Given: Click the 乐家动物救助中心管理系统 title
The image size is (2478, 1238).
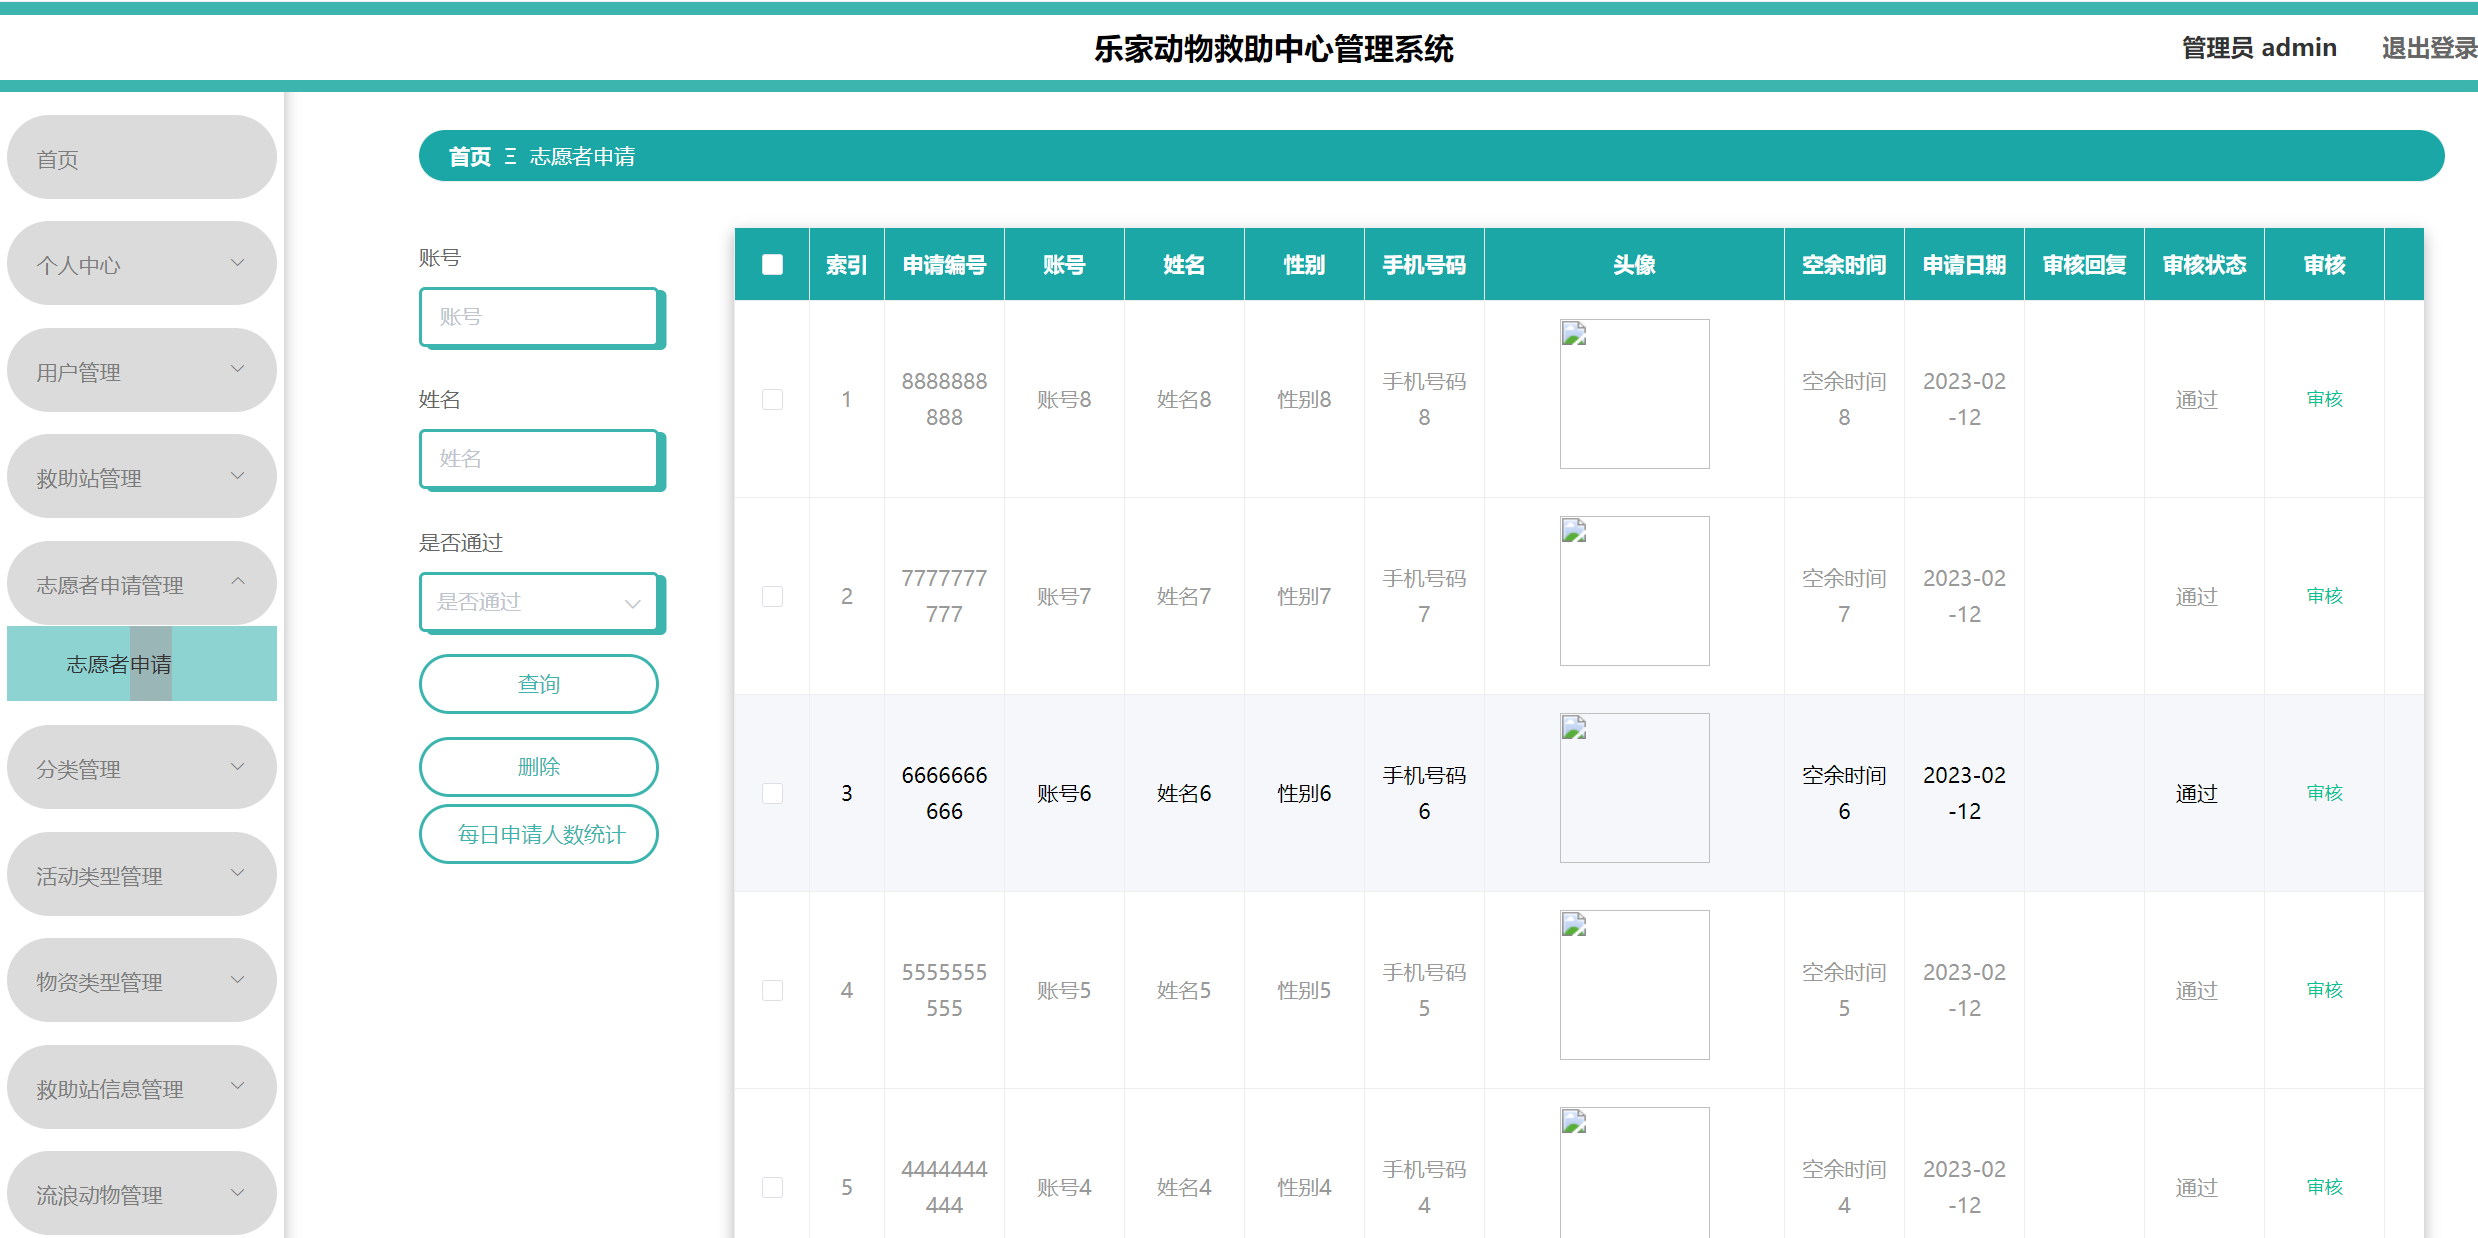Looking at the screenshot, I should pos(1273,49).
